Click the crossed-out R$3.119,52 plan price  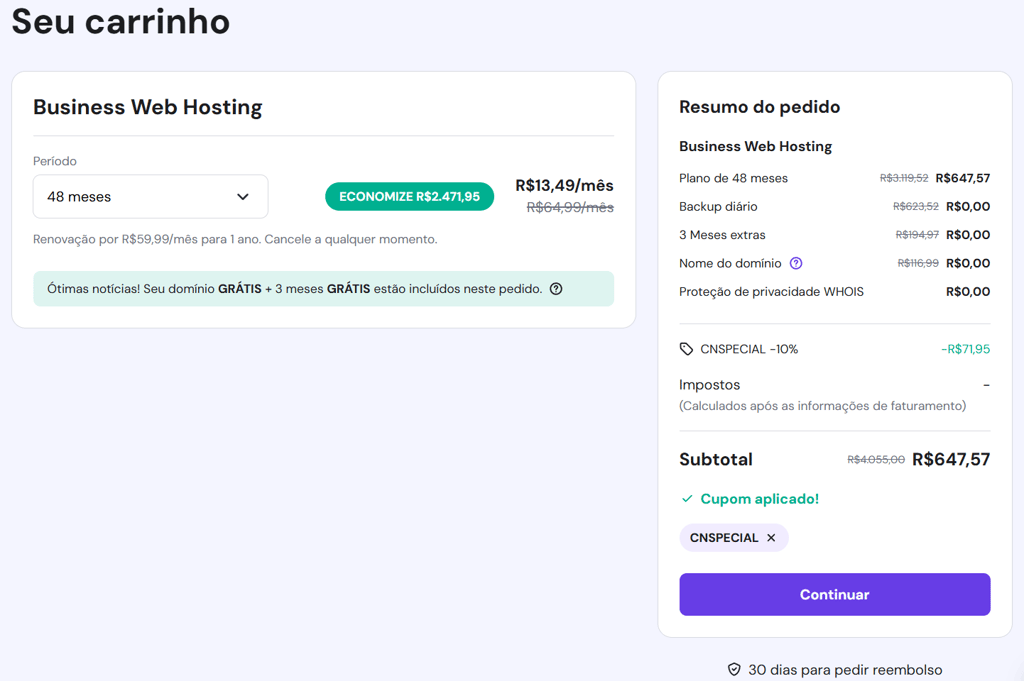(x=904, y=178)
